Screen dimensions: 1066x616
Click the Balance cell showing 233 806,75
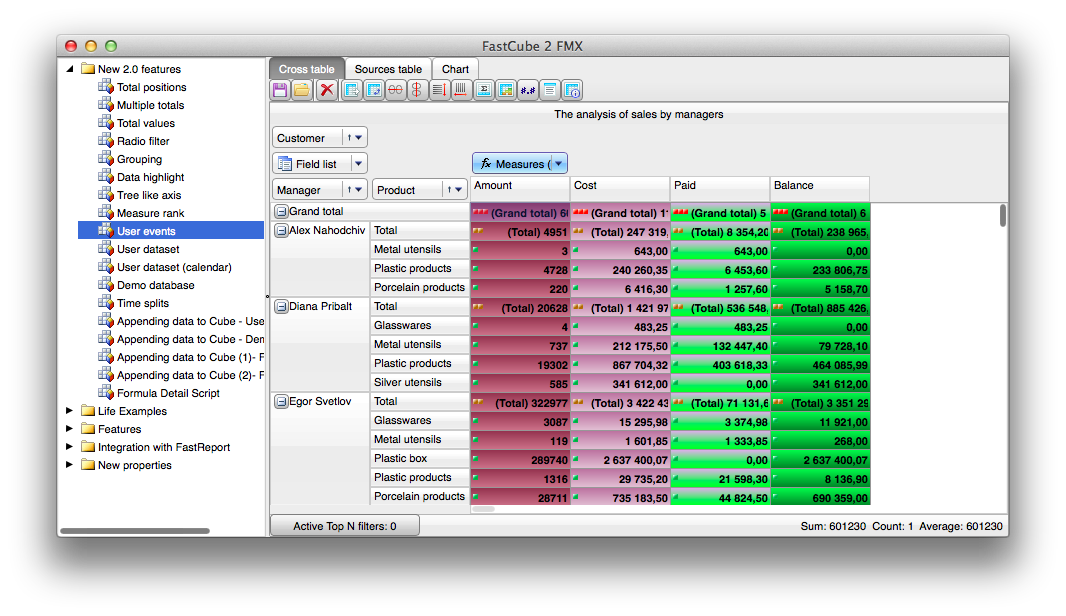coord(820,269)
